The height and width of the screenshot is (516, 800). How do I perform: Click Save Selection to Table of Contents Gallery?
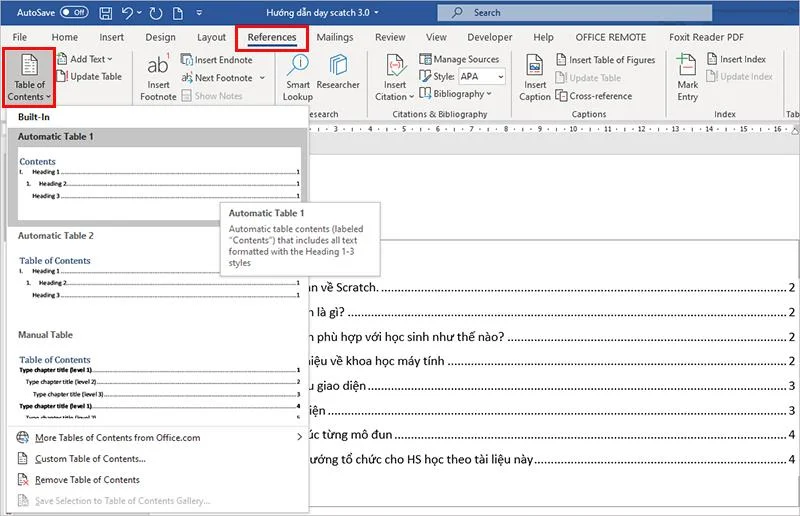158,501
